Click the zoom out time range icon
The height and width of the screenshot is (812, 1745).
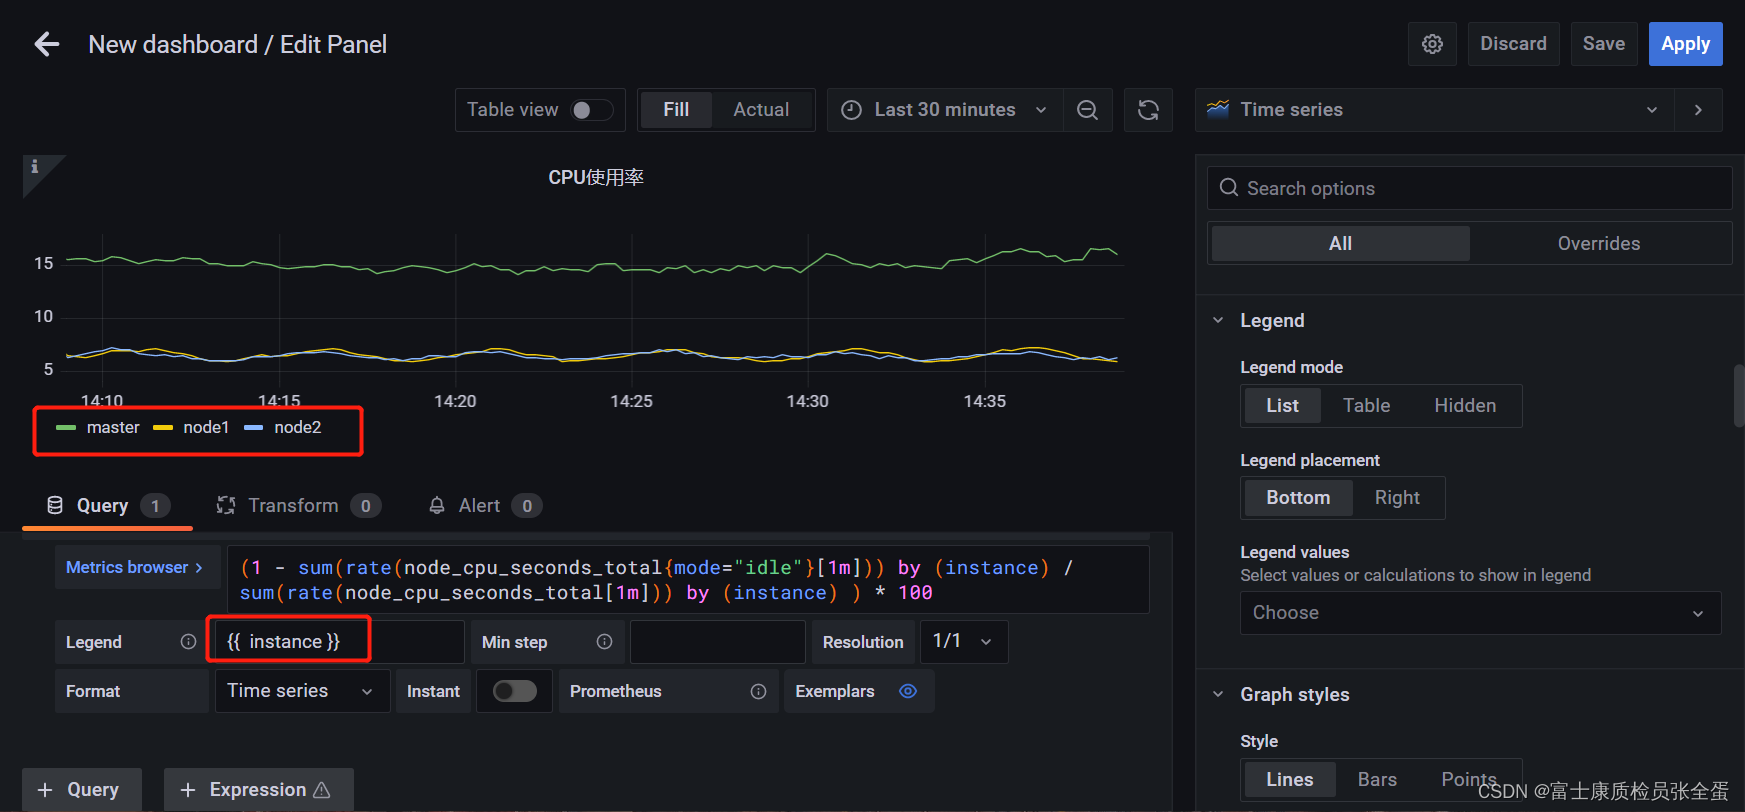click(1087, 110)
